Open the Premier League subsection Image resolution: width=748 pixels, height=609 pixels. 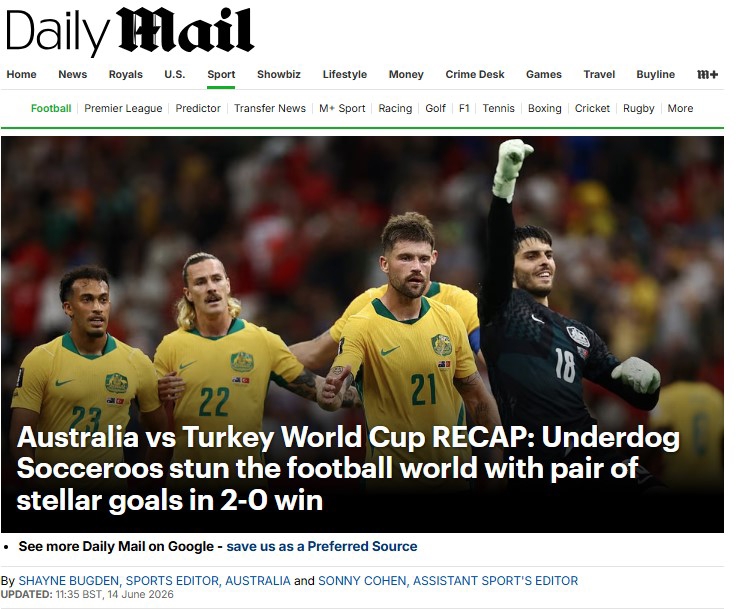(123, 108)
